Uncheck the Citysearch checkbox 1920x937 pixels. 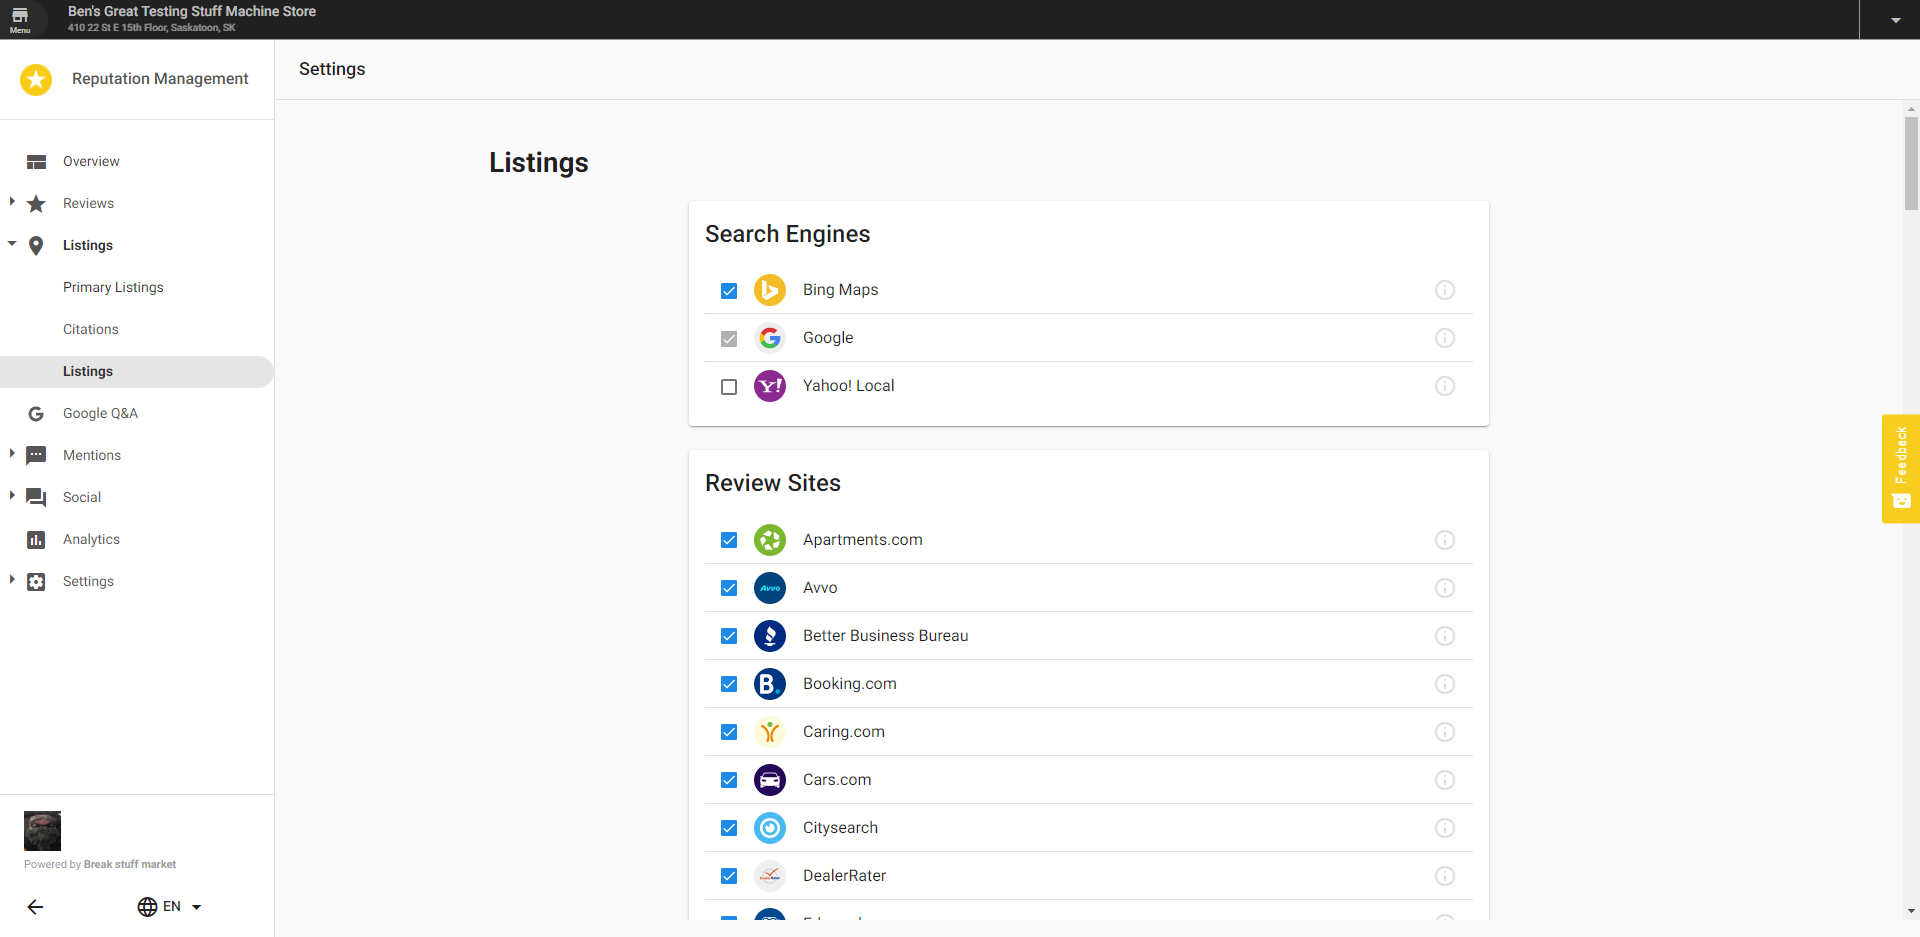pyautogui.click(x=729, y=828)
